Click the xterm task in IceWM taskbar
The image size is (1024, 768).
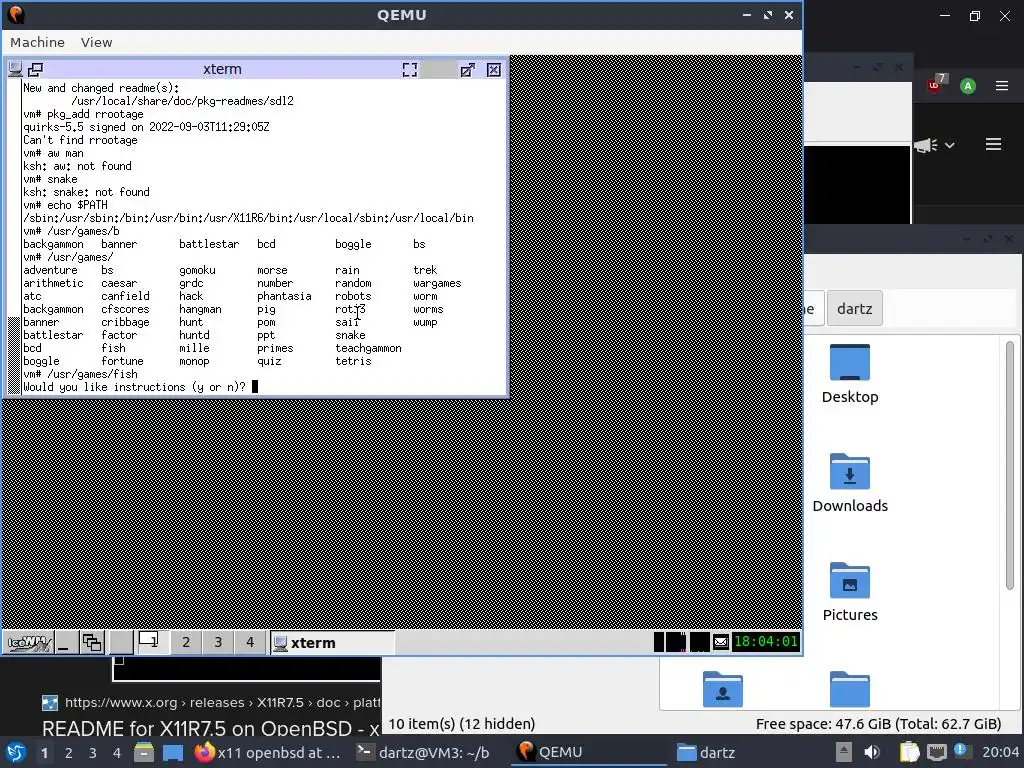click(332, 643)
